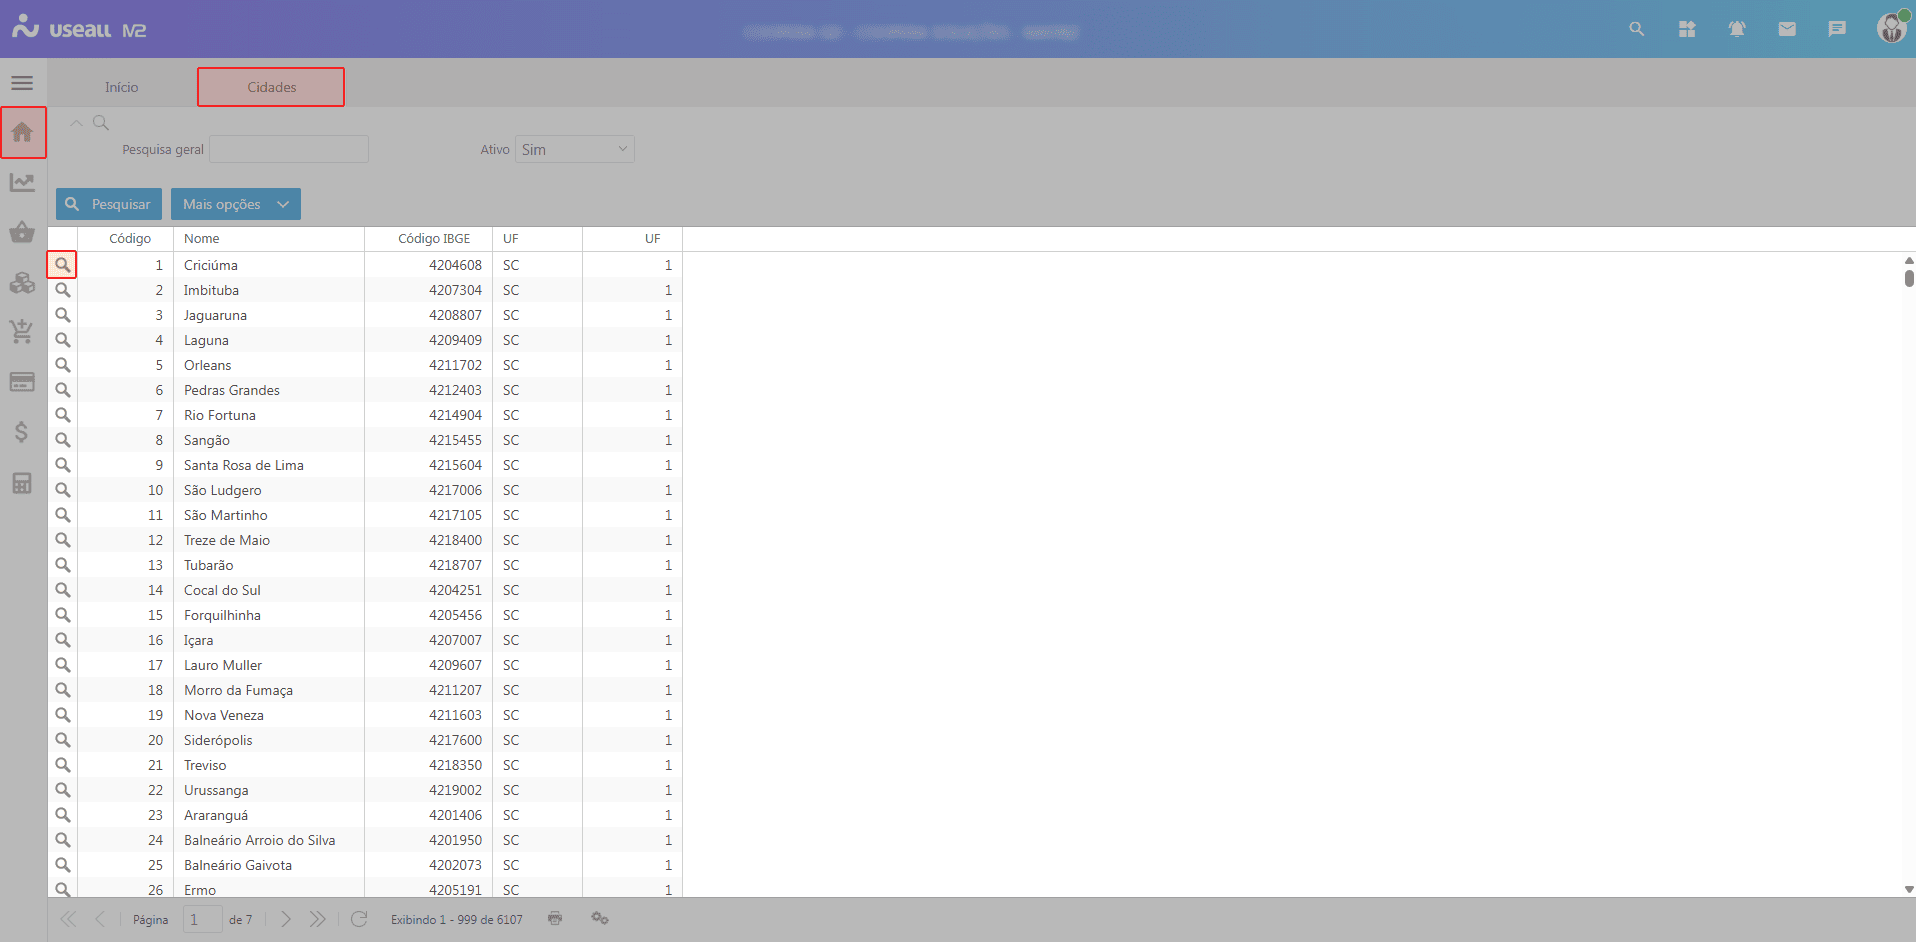This screenshot has height=942, width=1916.
Task: View details of the Criciúma row
Action: pyautogui.click(x=62, y=265)
